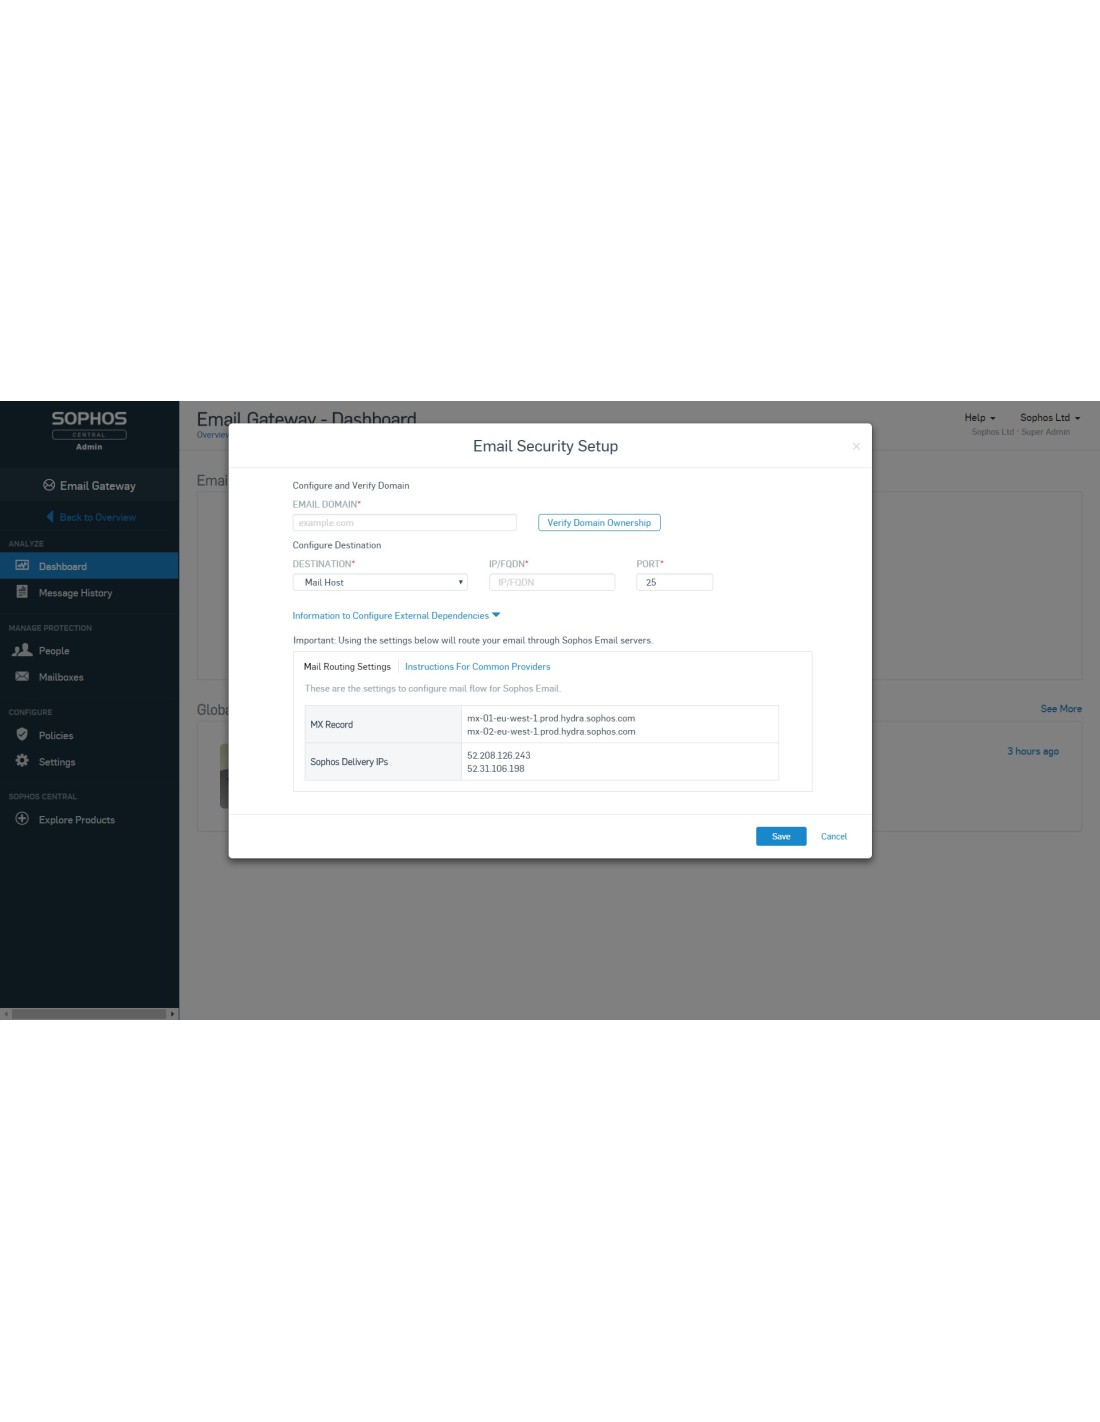Click the Message History document icon
The height and width of the screenshot is (1422, 1100).
22,592
